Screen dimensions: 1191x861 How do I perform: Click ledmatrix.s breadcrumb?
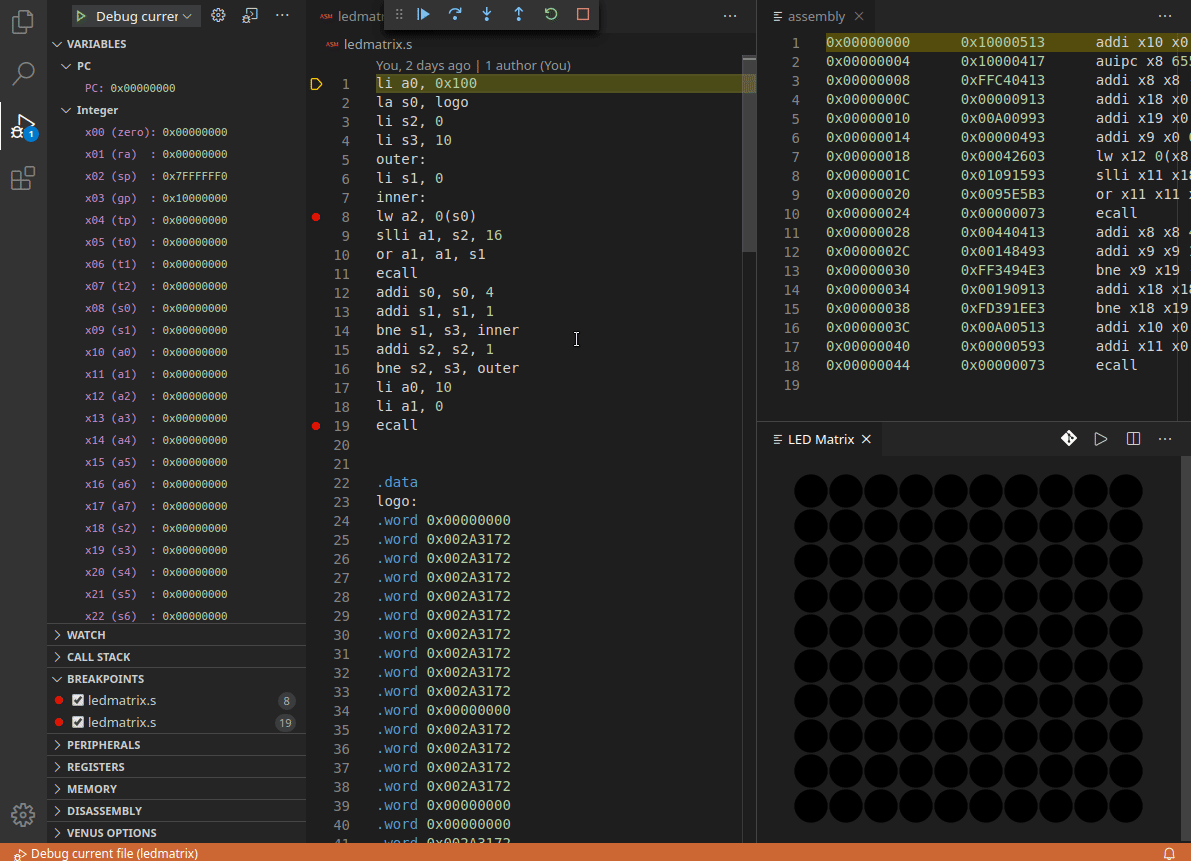[378, 44]
